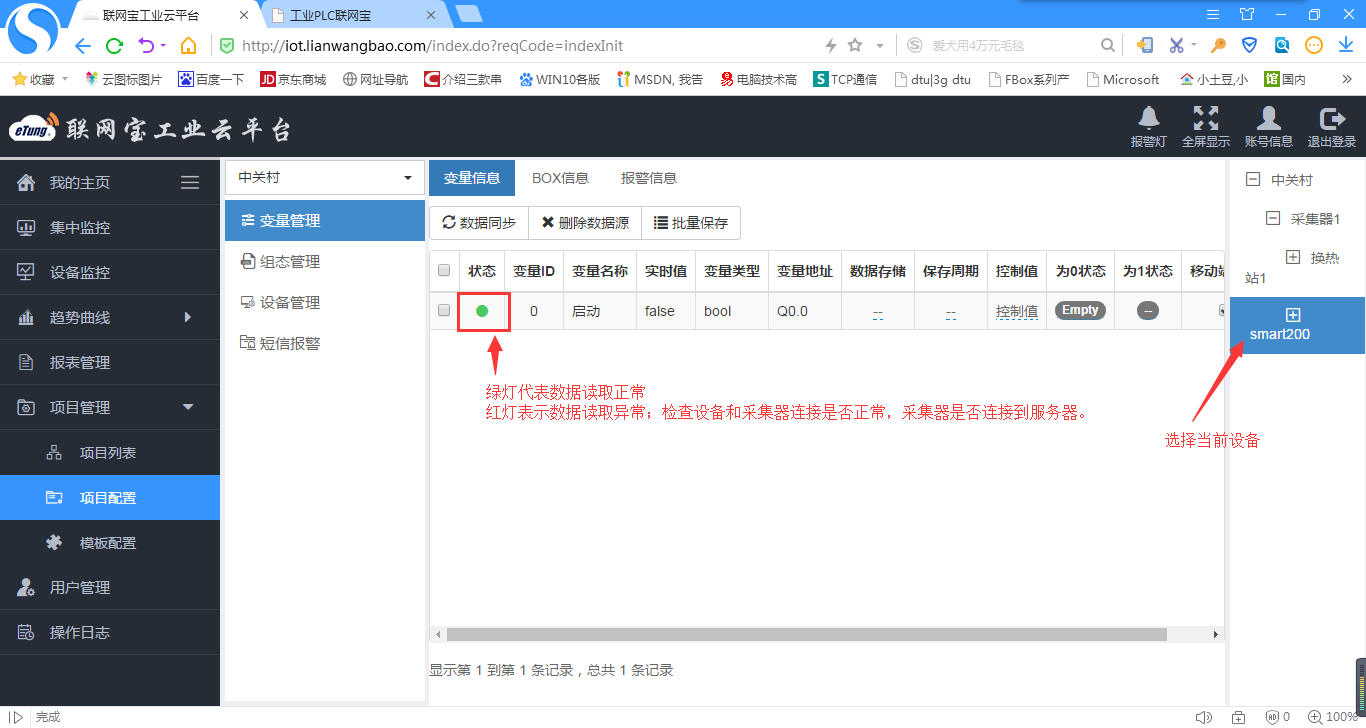Screen dimensions: 1366x728
Task: Go to browser home page icon
Action: (x=188, y=45)
